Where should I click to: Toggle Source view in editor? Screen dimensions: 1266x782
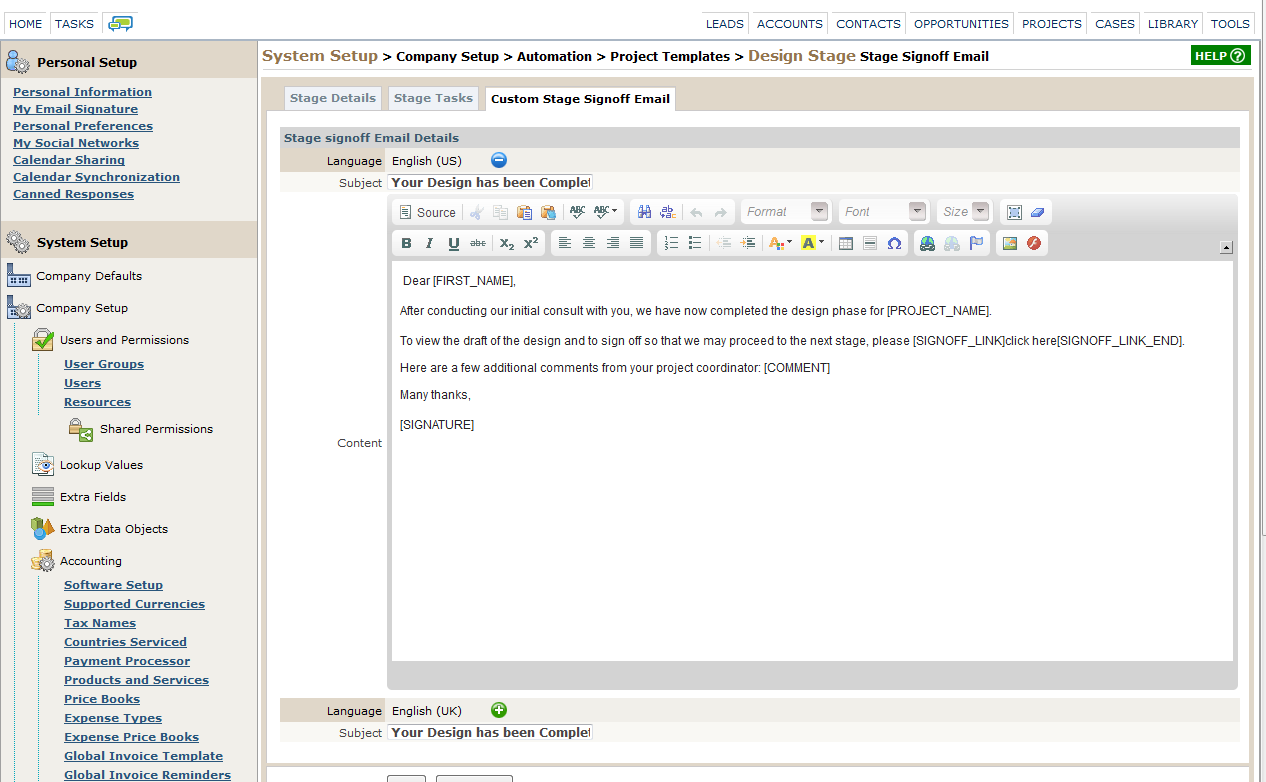(427, 212)
